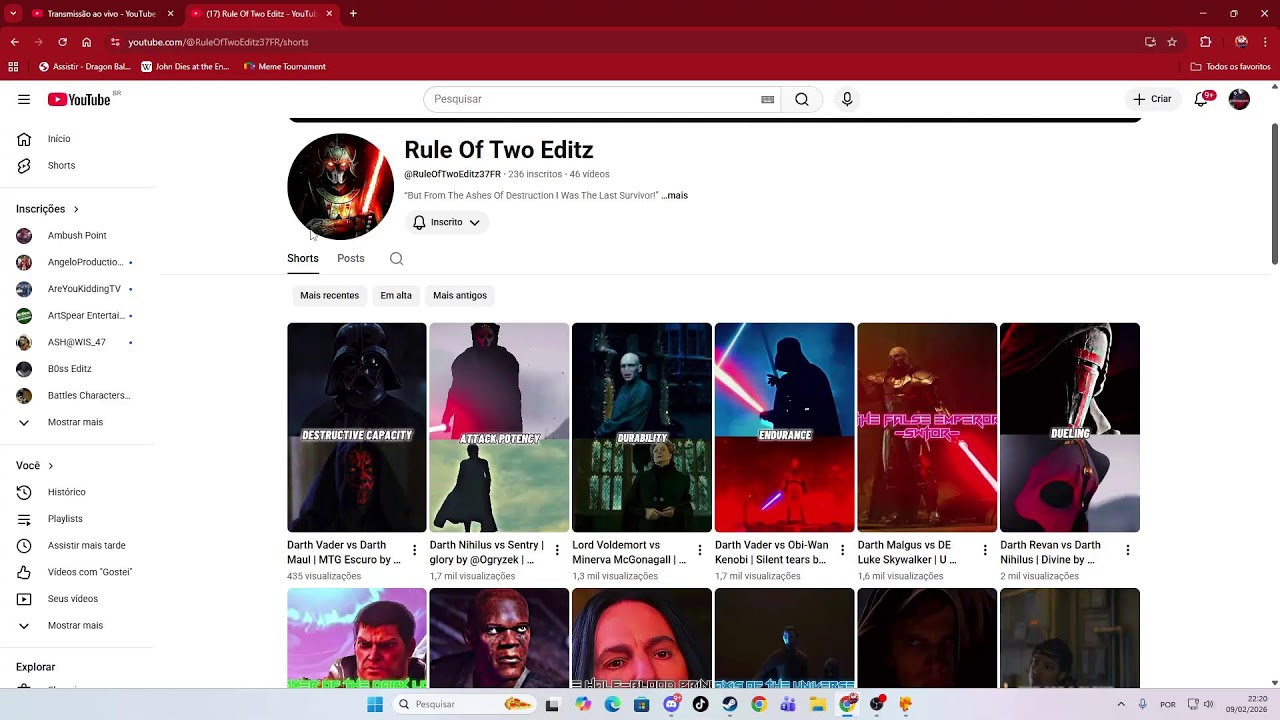Go back using browser back arrow
Screen dimensions: 1280x720
(x=14, y=42)
